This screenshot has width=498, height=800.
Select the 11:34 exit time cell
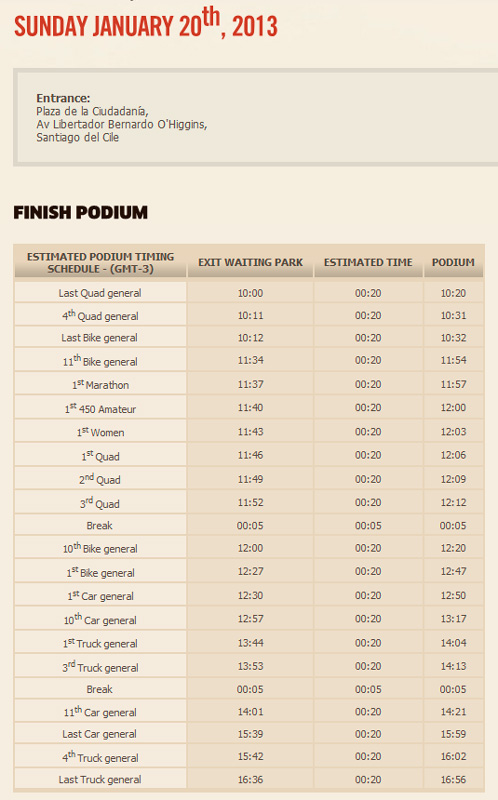click(x=251, y=361)
